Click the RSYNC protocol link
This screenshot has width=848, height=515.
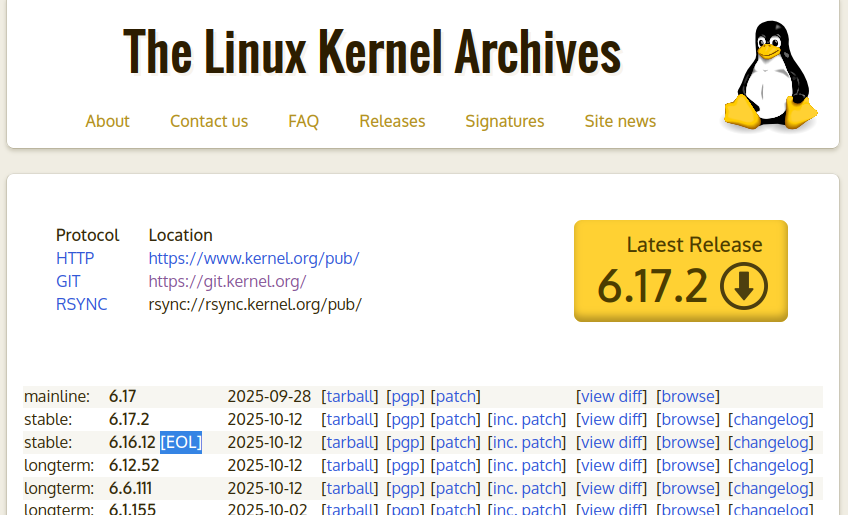(81, 304)
